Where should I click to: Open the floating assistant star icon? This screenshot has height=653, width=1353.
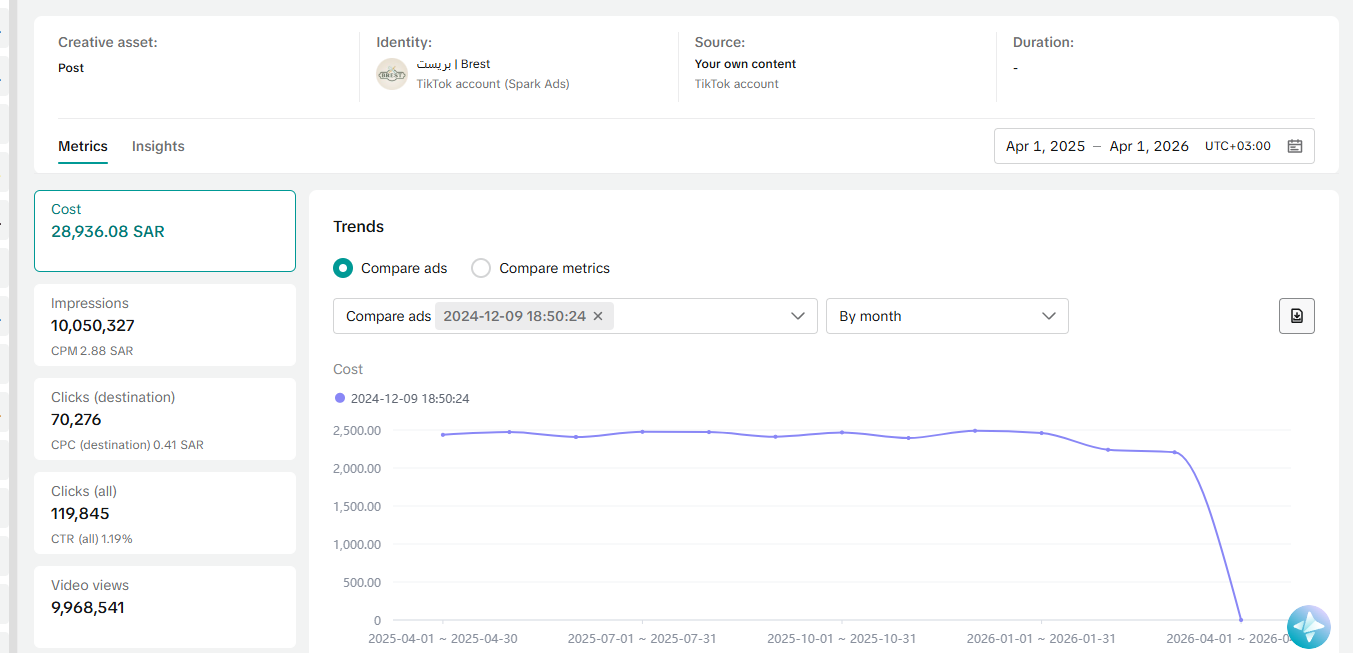click(1309, 628)
